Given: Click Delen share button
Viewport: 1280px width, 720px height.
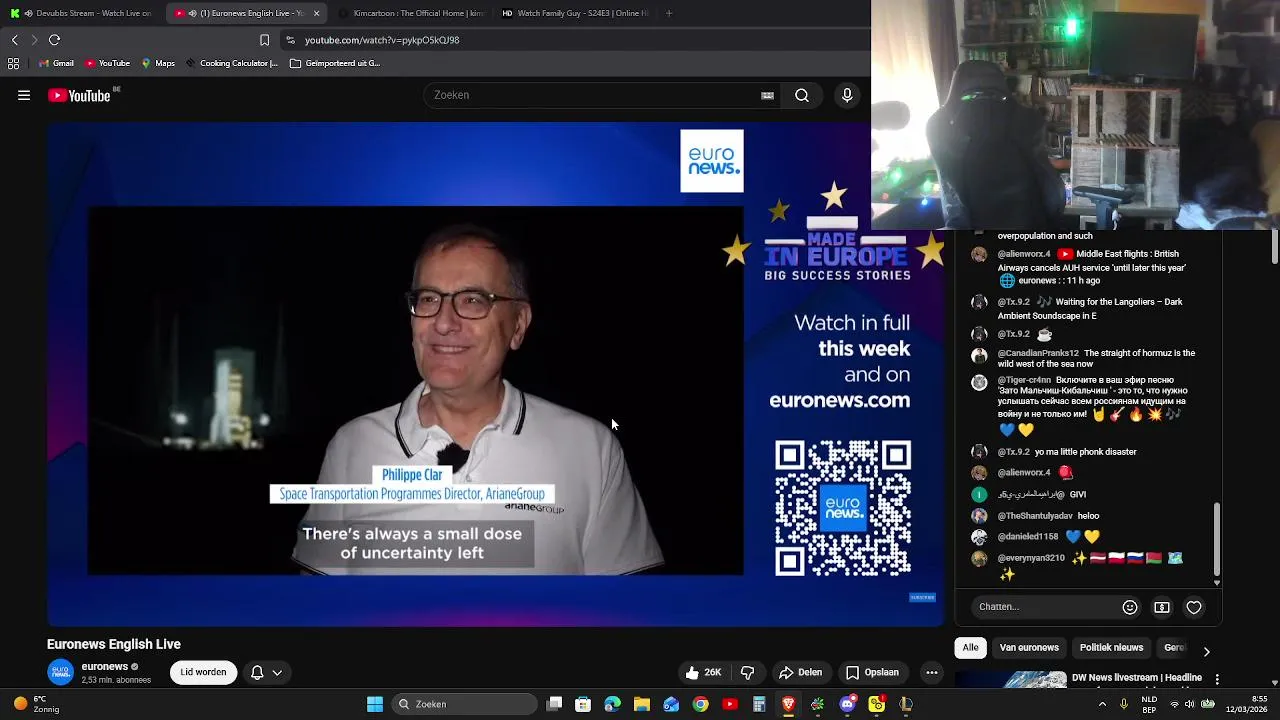Looking at the screenshot, I should click(800, 672).
